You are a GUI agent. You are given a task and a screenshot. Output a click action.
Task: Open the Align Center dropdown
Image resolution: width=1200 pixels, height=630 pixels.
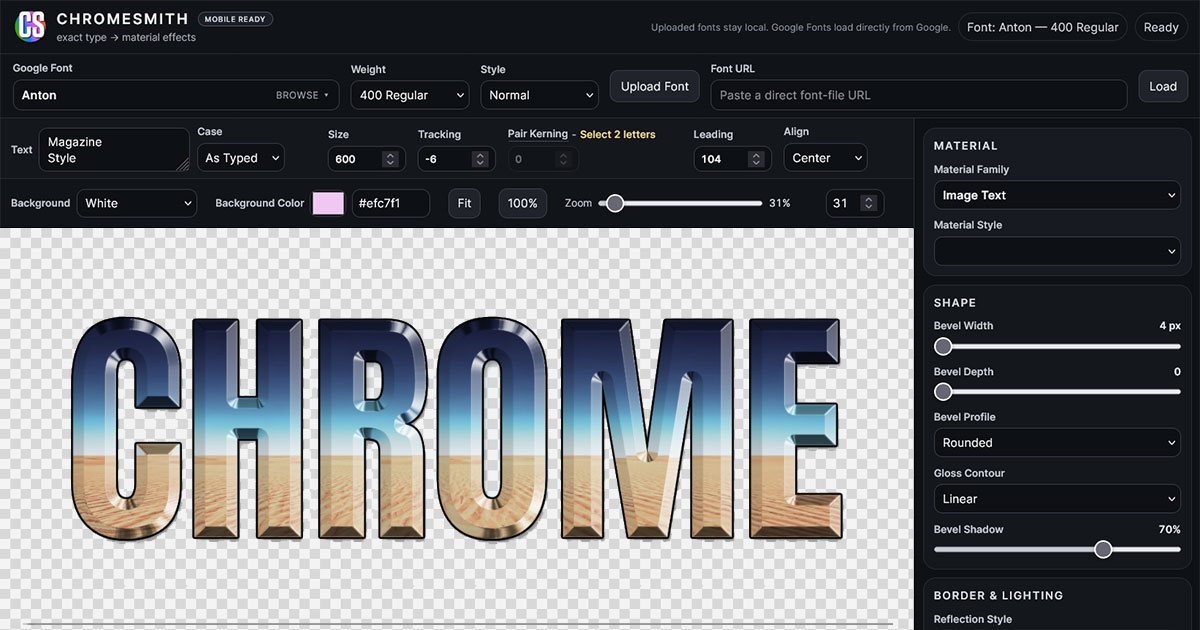pyautogui.click(x=825, y=158)
